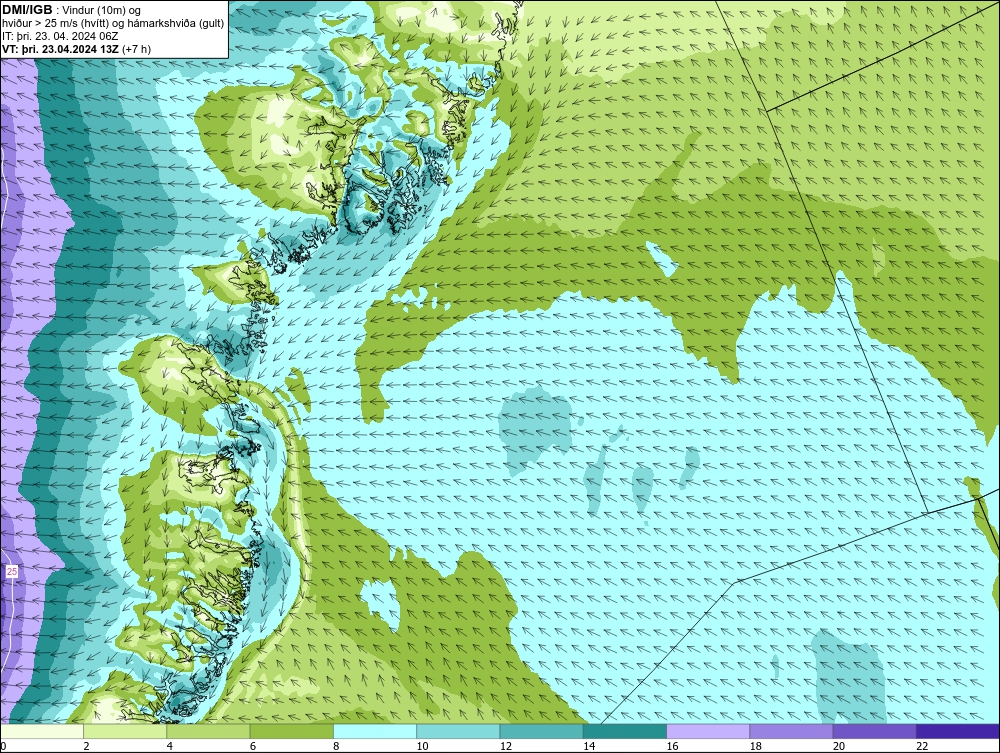
Task: Click the legend tick label '12'
Action: (506, 746)
